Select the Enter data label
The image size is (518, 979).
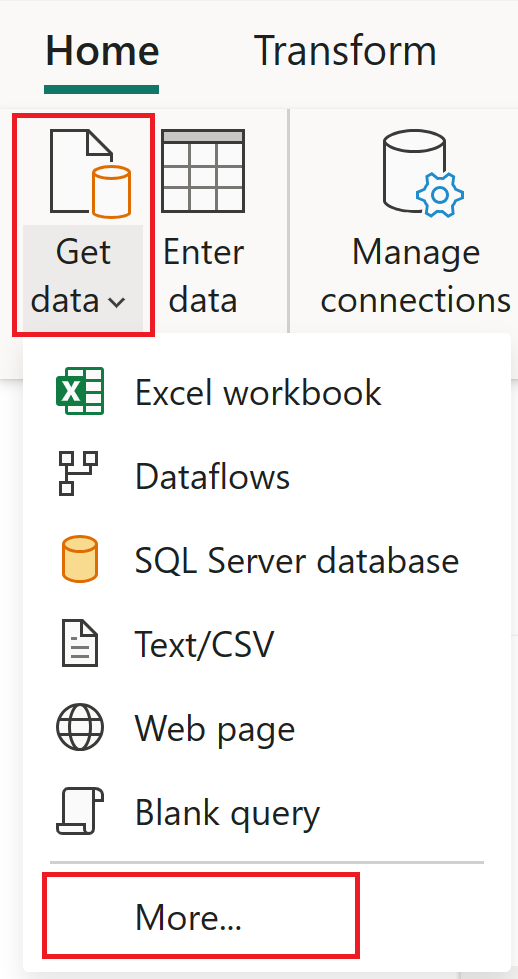click(x=203, y=276)
